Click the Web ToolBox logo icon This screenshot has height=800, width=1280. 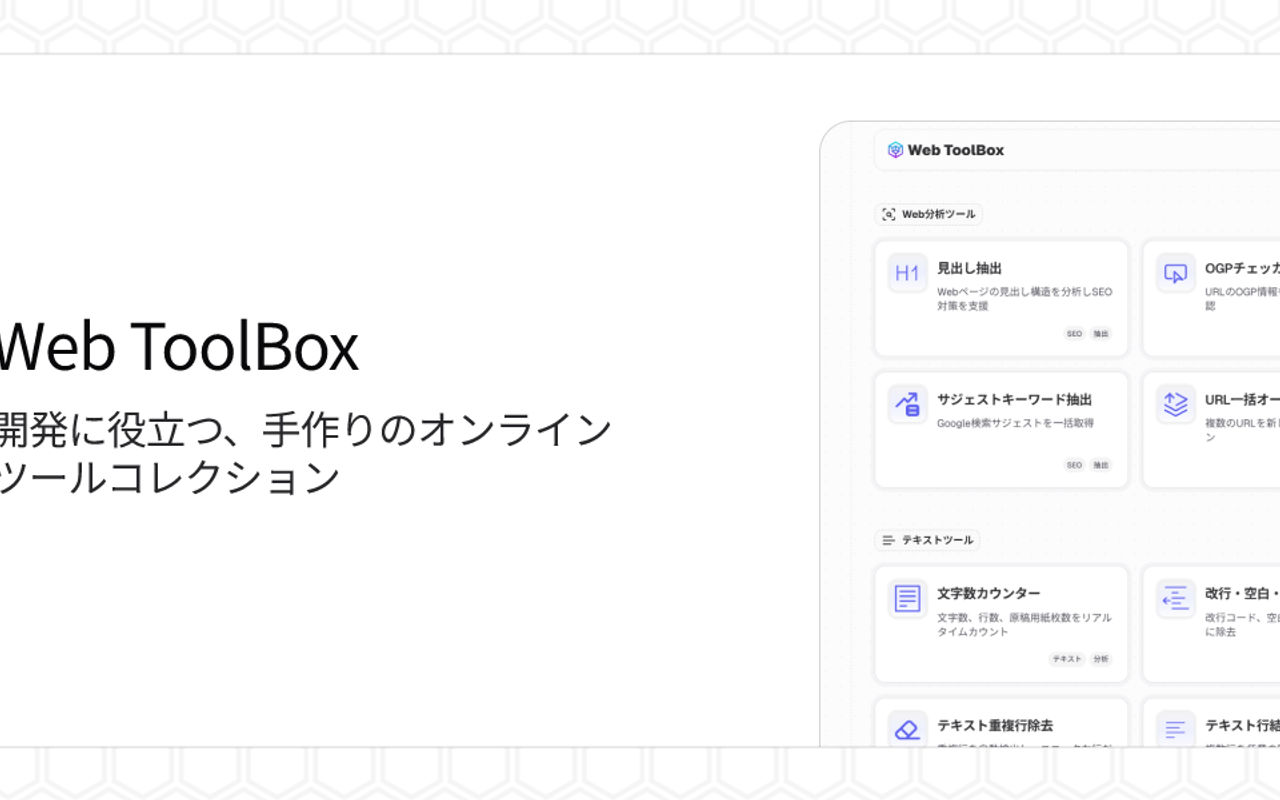(x=895, y=150)
